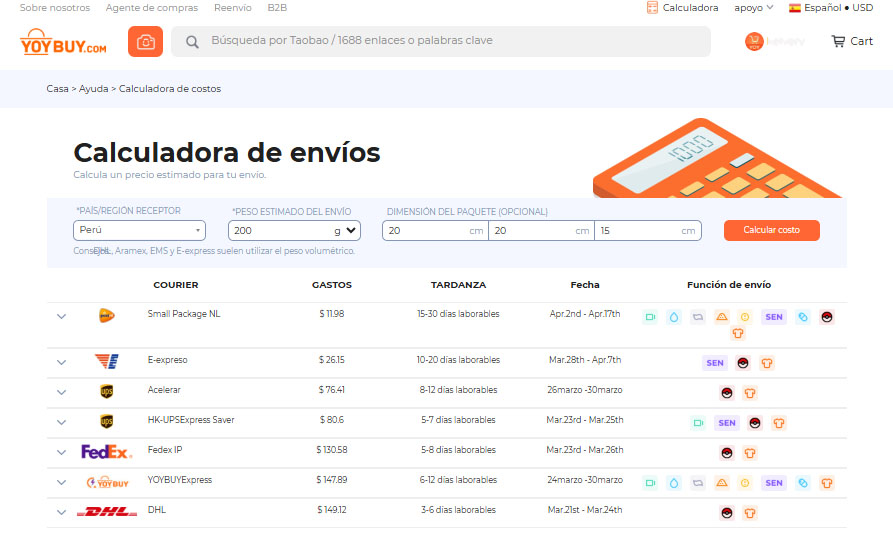The image size is (893, 543).
Task: Click the Ayuda breadcrumb link
Action: 93,89
